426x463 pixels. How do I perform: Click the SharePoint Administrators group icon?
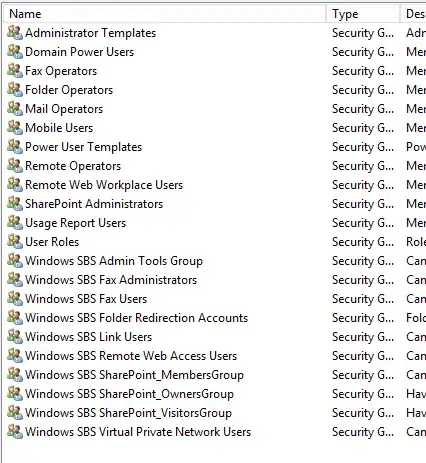pyautogui.click(x=15, y=204)
